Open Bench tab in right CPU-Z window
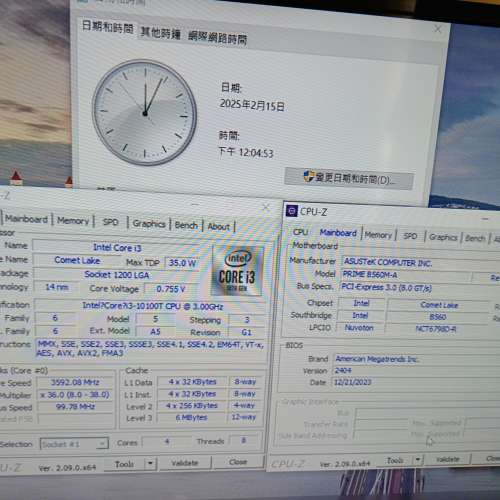The image size is (500, 500). pyautogui.click(x=475, y=238)
